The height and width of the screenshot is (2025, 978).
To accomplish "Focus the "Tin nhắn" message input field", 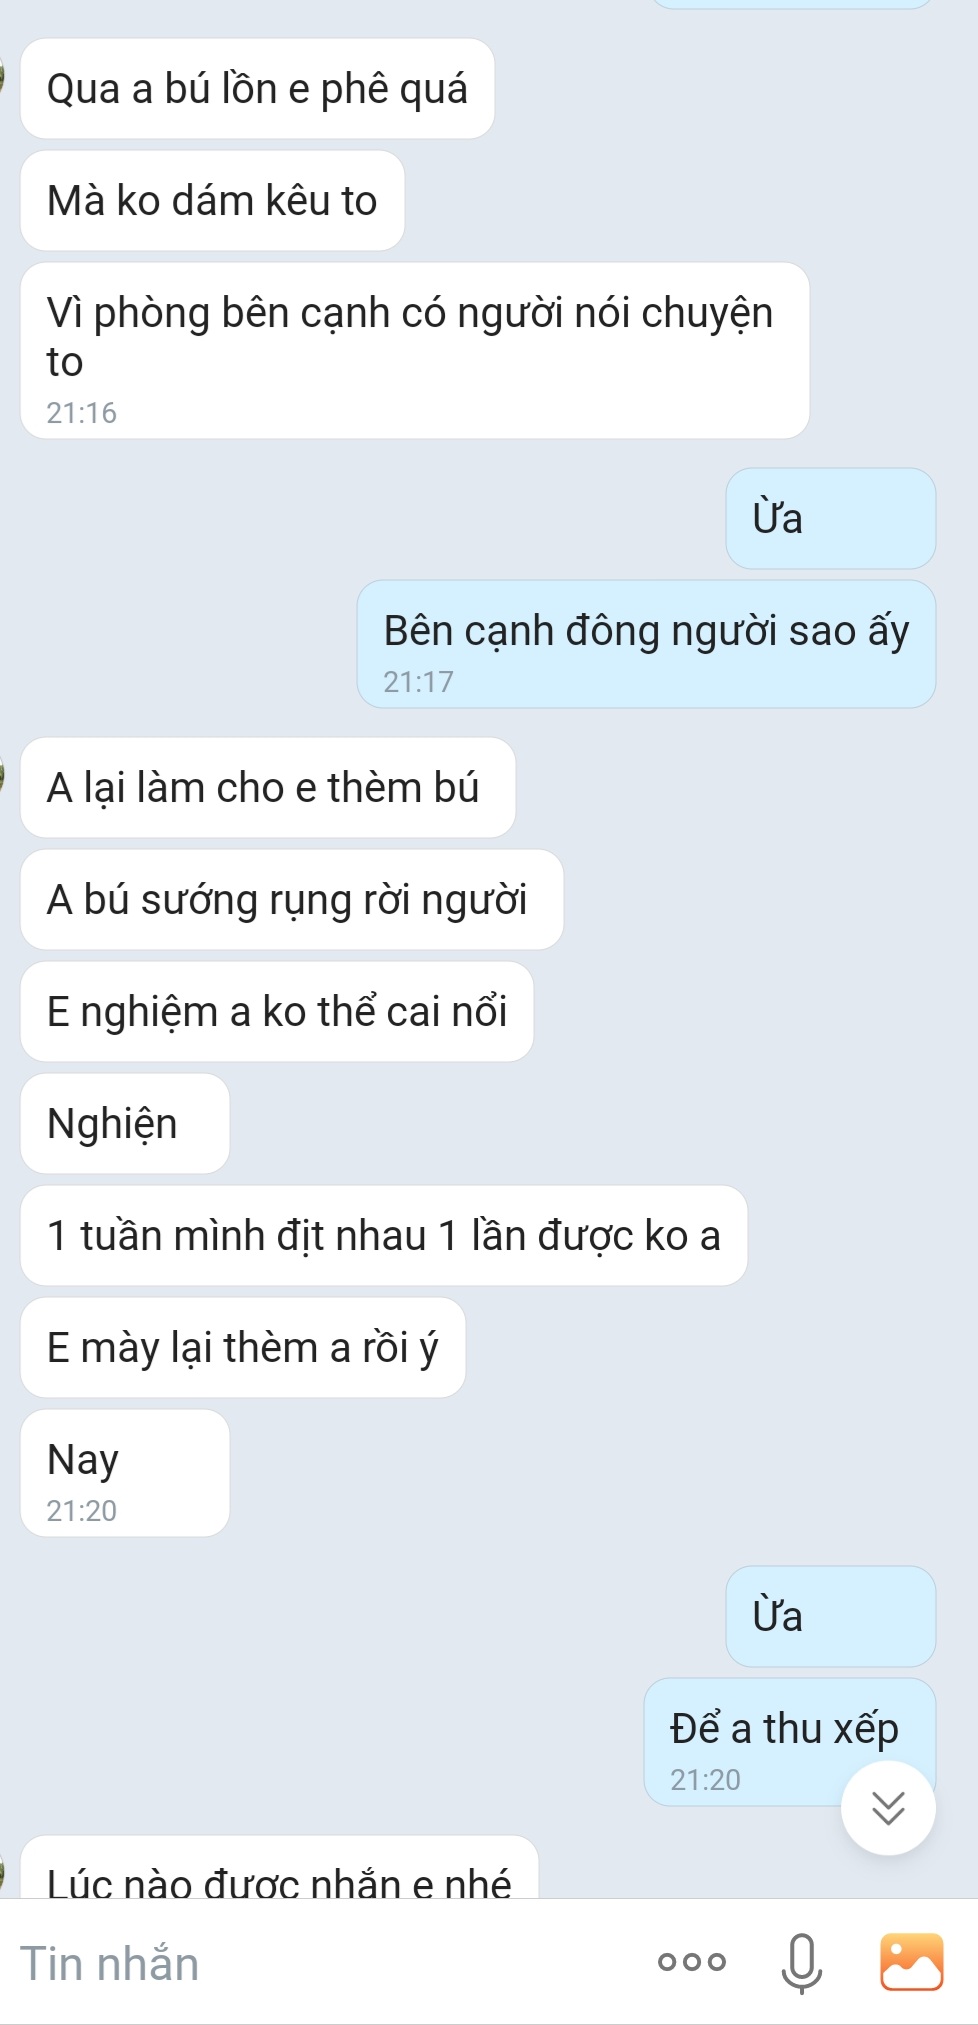I will pyautogui.click(x=320, y=1963).
